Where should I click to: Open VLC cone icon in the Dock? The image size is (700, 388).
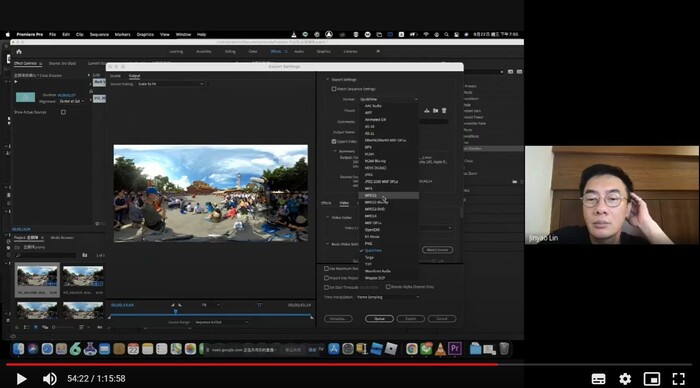coord(440,349)
